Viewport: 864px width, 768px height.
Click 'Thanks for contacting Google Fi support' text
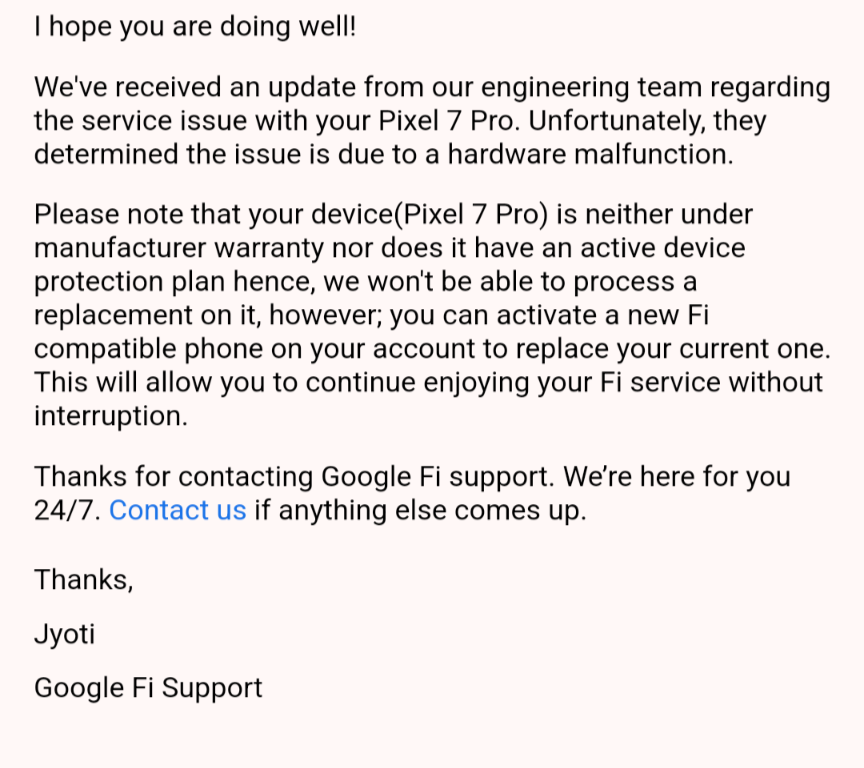[x=294, y=477]
